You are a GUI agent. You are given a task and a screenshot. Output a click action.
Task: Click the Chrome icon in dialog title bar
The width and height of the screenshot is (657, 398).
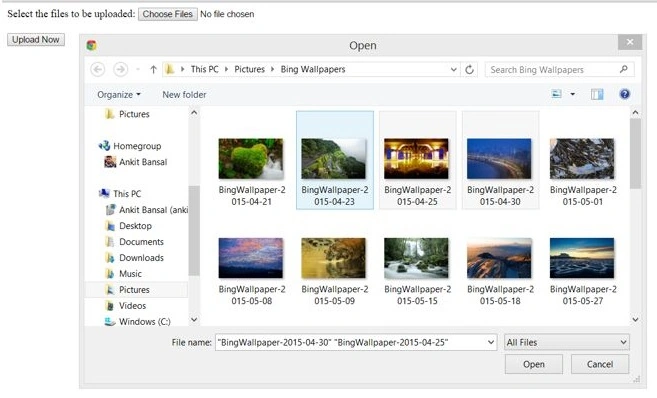tap(91, 45)
